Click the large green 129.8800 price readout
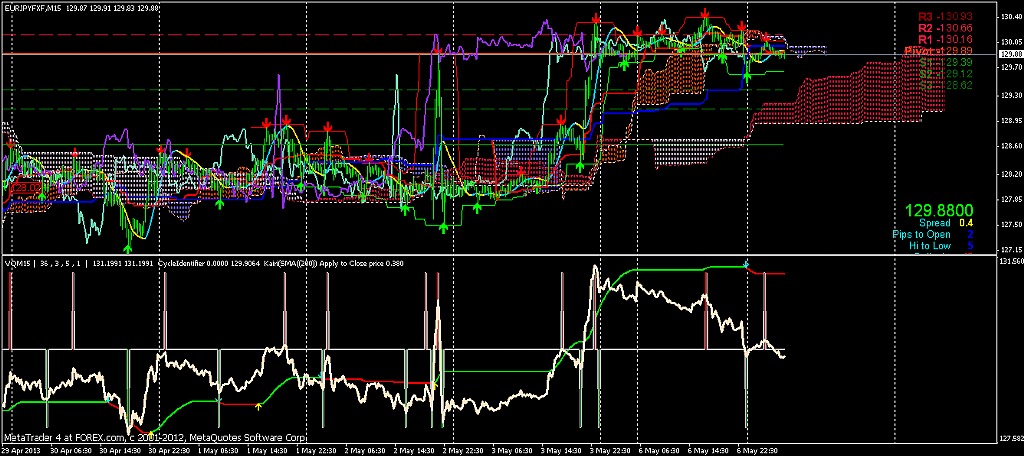 (x=939, y=210)
